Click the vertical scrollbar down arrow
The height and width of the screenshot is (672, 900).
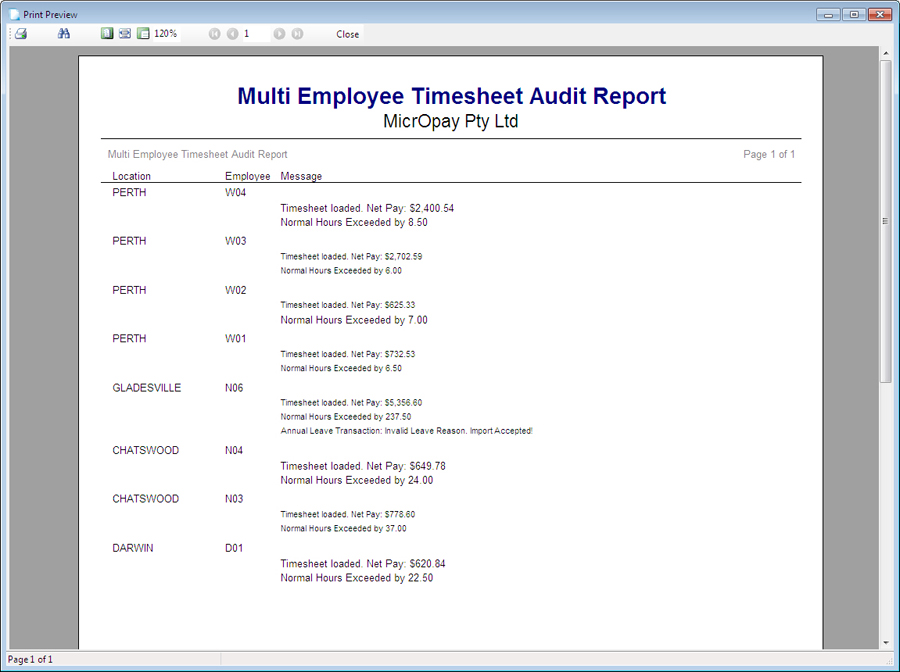(885, 642)
